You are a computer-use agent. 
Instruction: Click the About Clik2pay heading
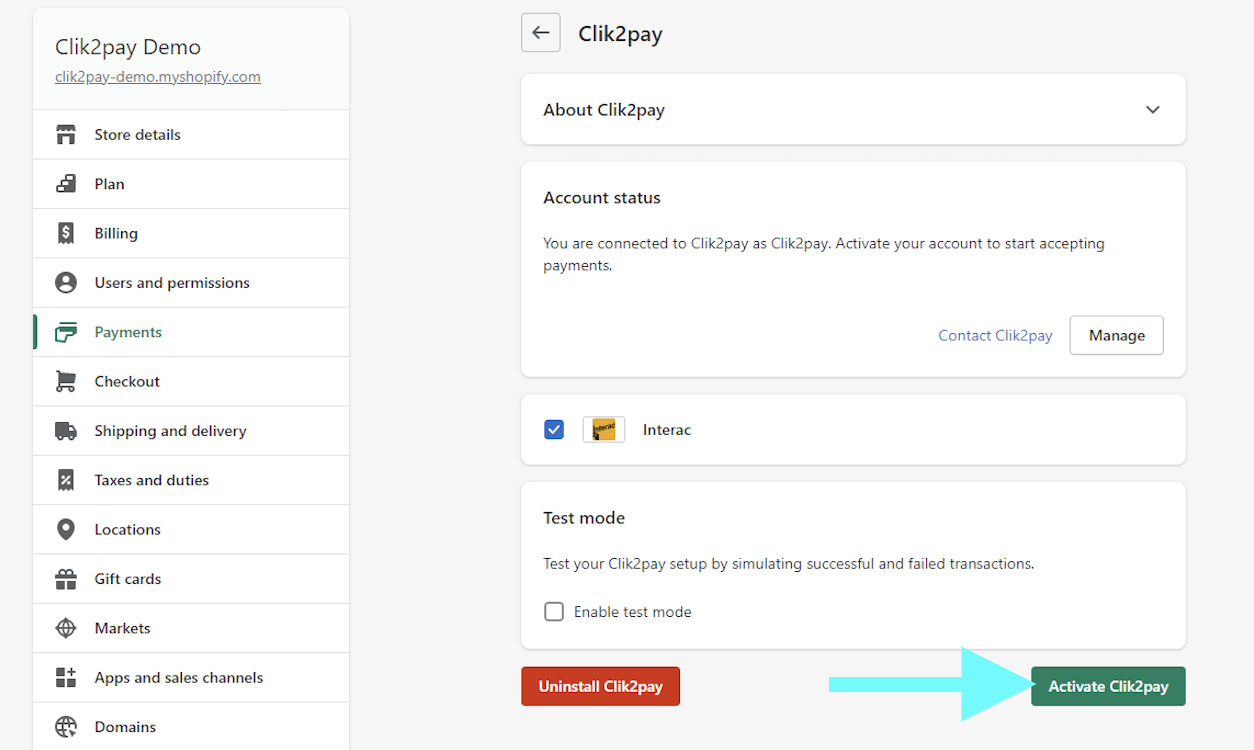click(x=604, y=110)
